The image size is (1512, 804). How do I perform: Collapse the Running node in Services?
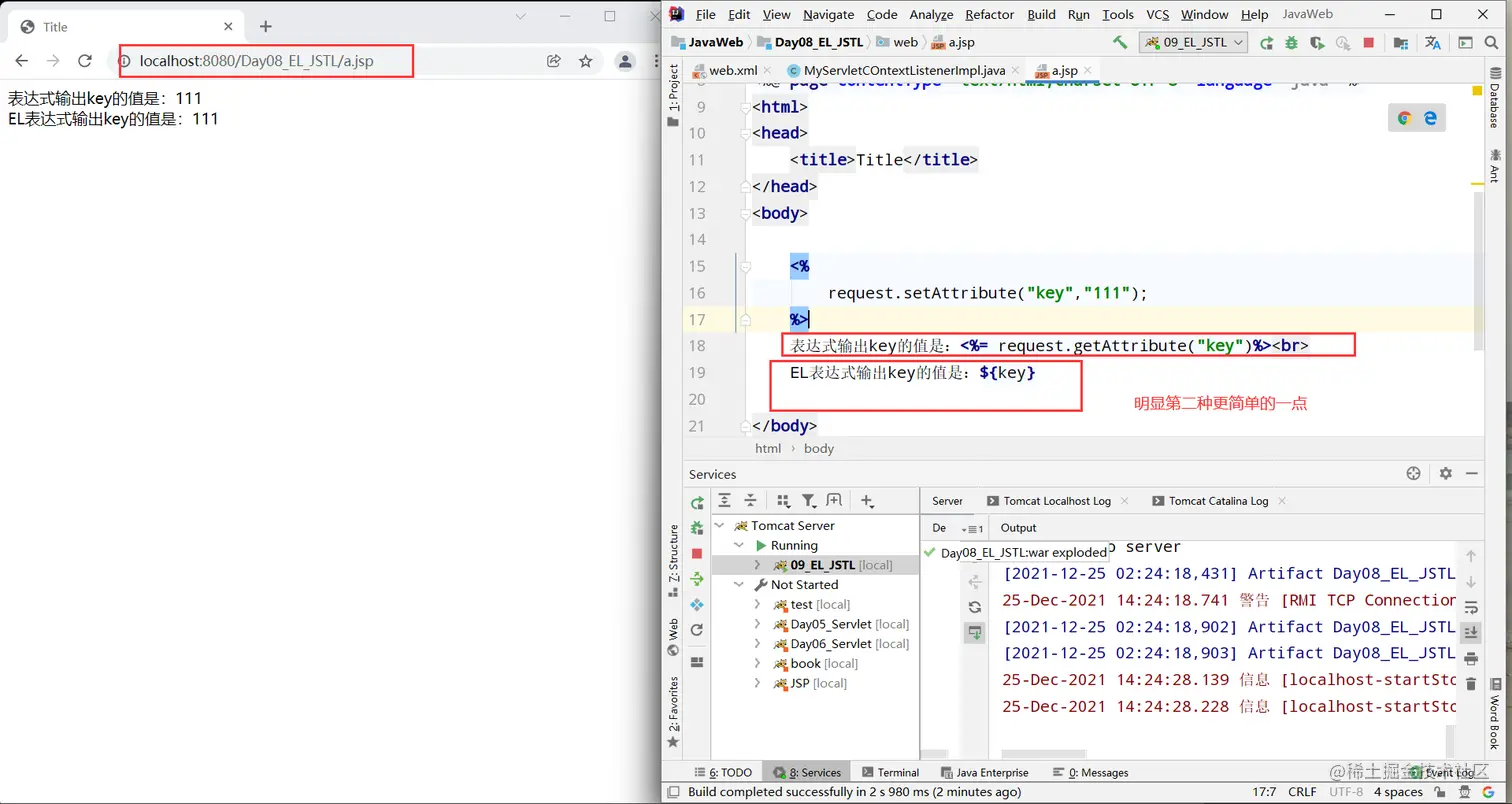click(739, 546)
